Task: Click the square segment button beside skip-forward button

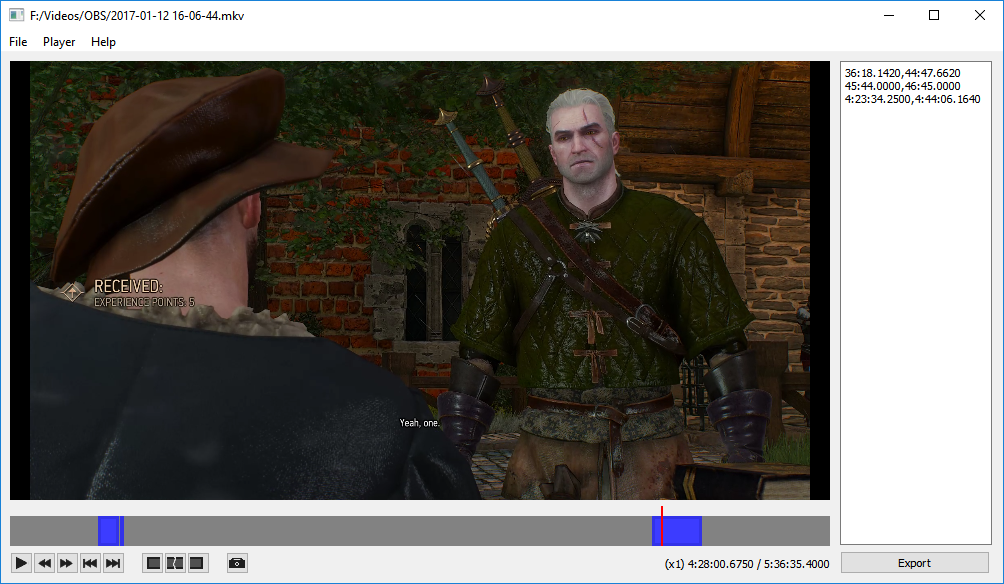Action: [x=153, y=564]
